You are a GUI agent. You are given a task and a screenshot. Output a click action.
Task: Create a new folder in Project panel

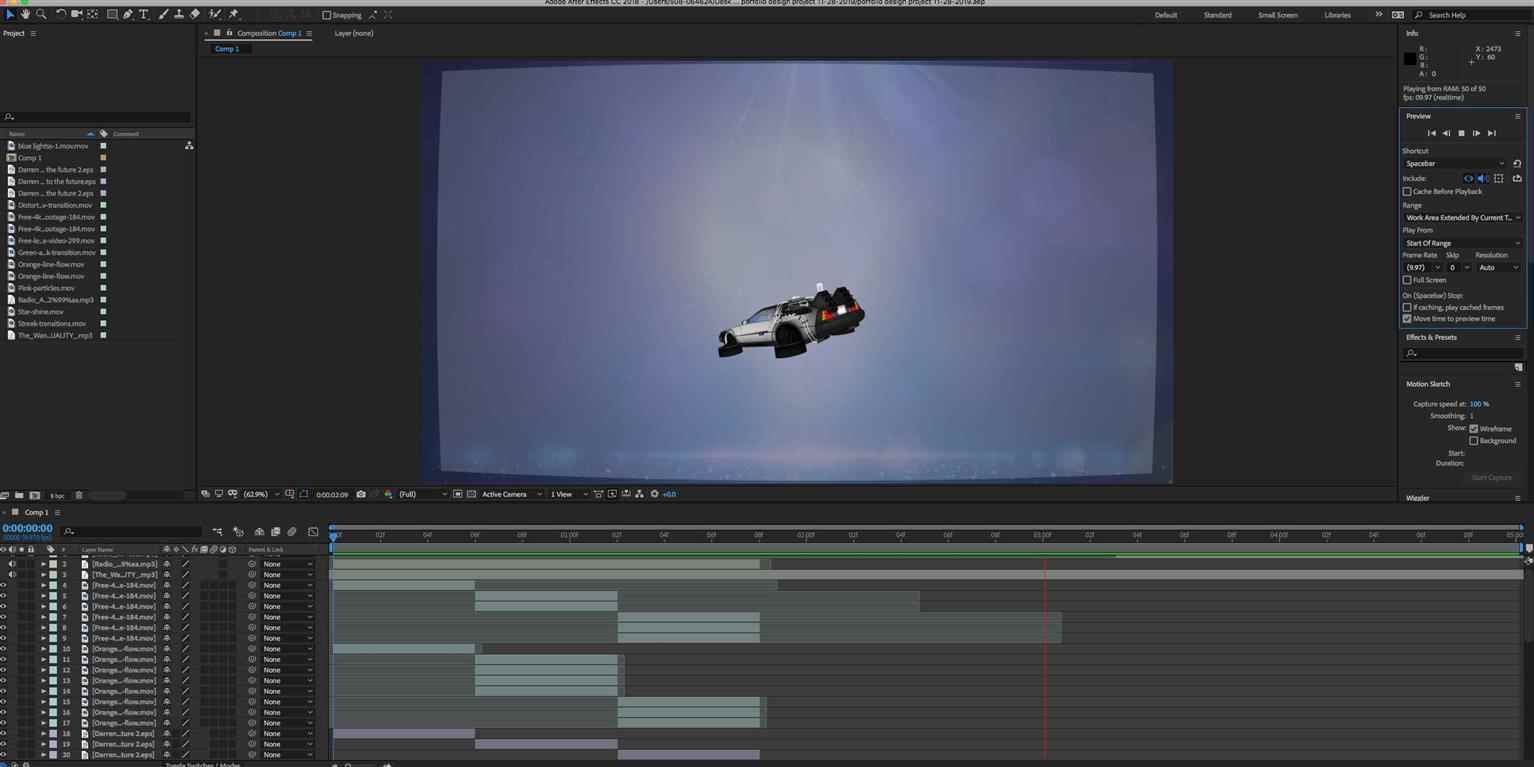(x=19, y=496)
